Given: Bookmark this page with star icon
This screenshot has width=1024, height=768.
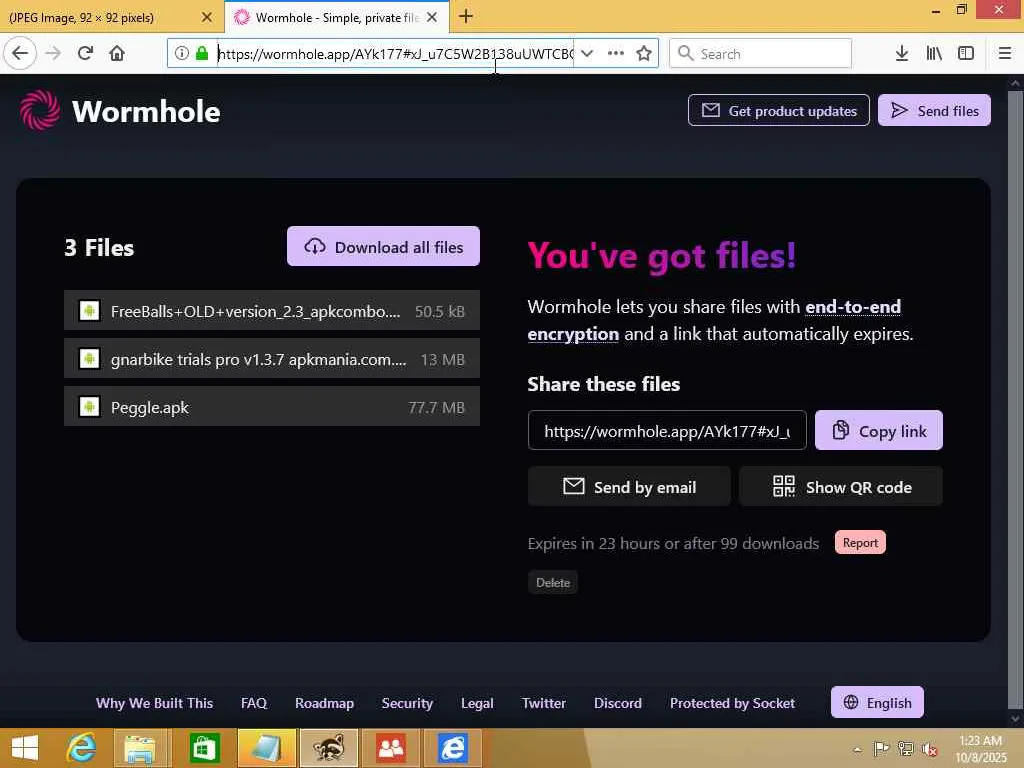Looking at the screenshot, I should point(644,54).
